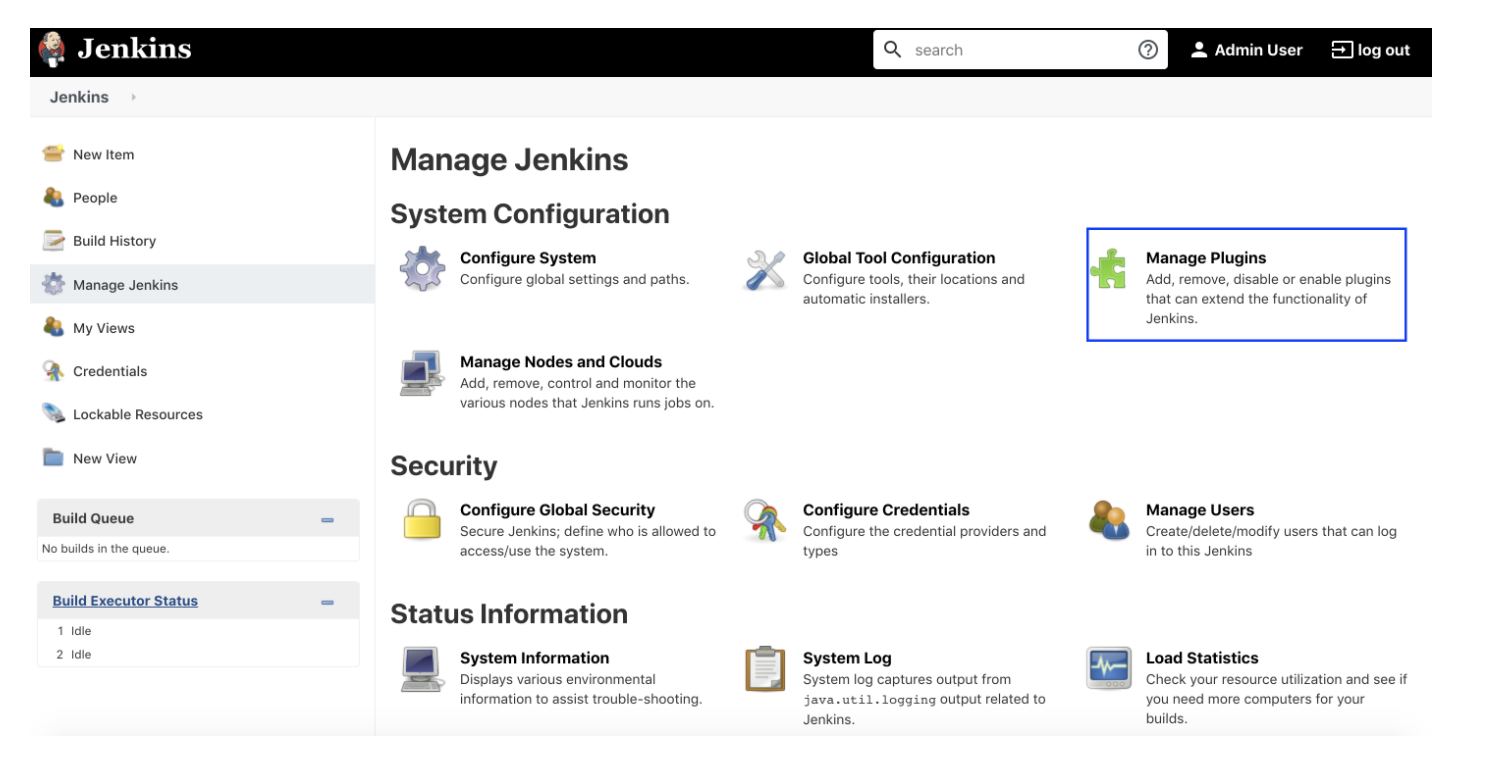Click the Credentials keys icon in sidebar
Image resolution: width=1494 pixels, height=778 pixels.
(53, 371)
